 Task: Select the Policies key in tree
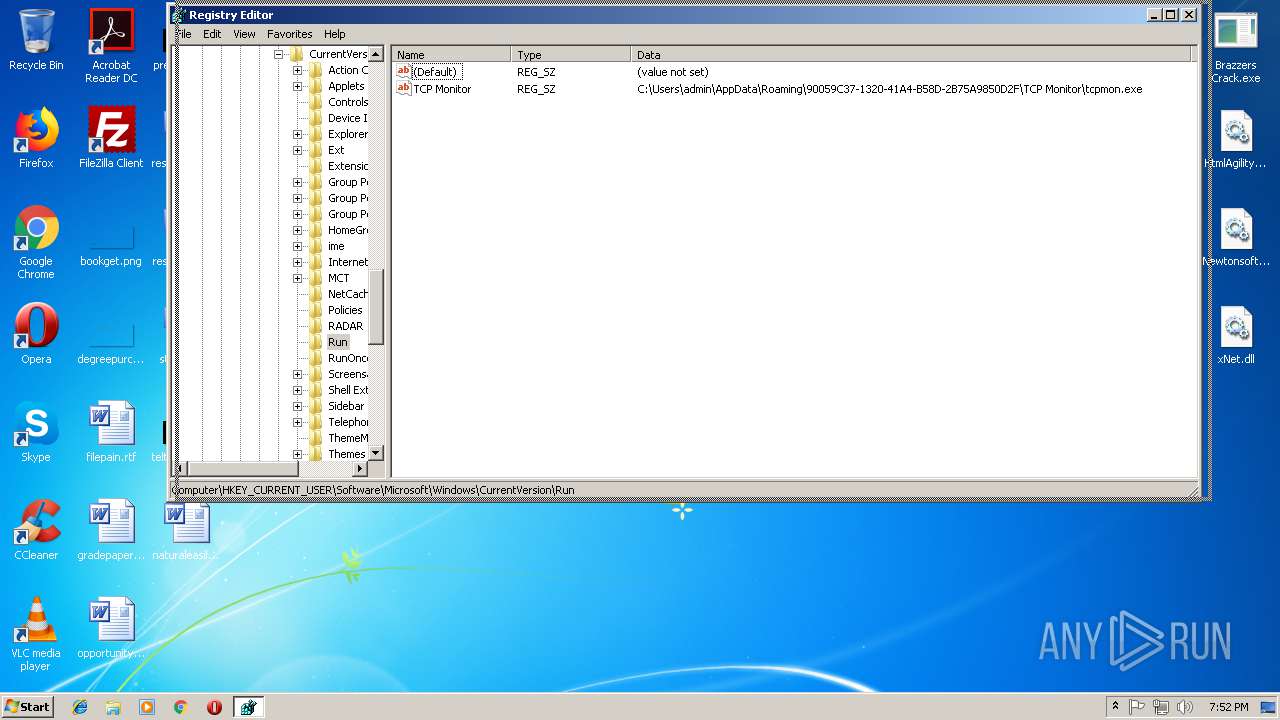click(345, 310)
